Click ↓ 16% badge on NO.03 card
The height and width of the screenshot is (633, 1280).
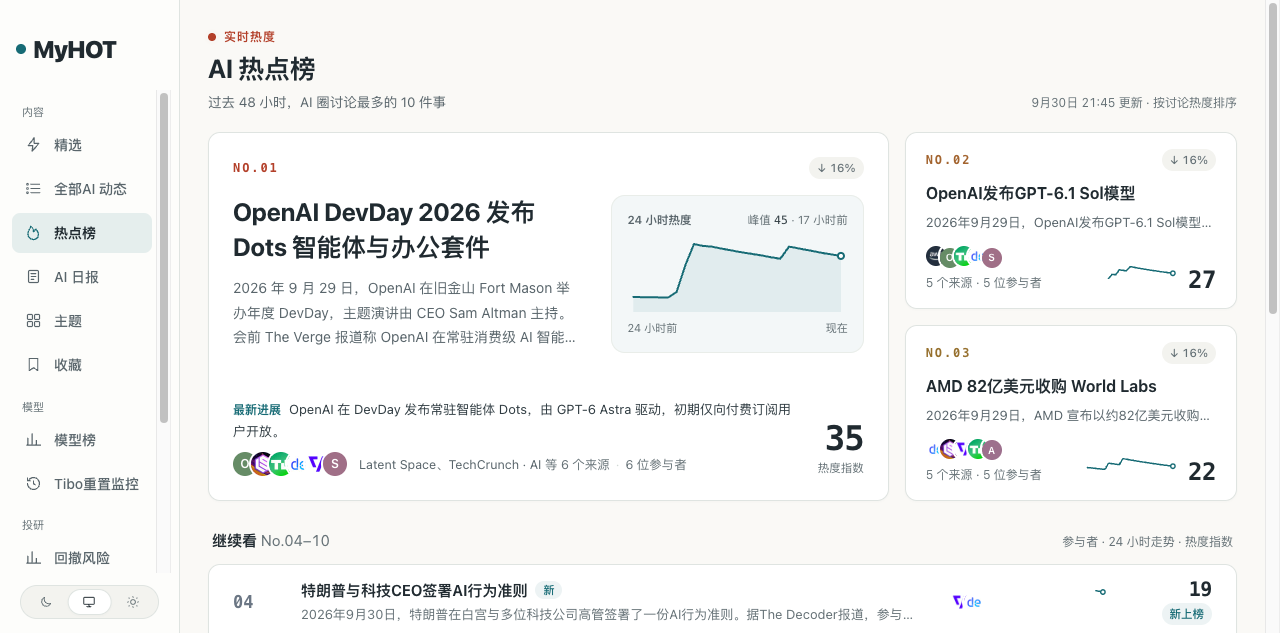[1189, 353]
